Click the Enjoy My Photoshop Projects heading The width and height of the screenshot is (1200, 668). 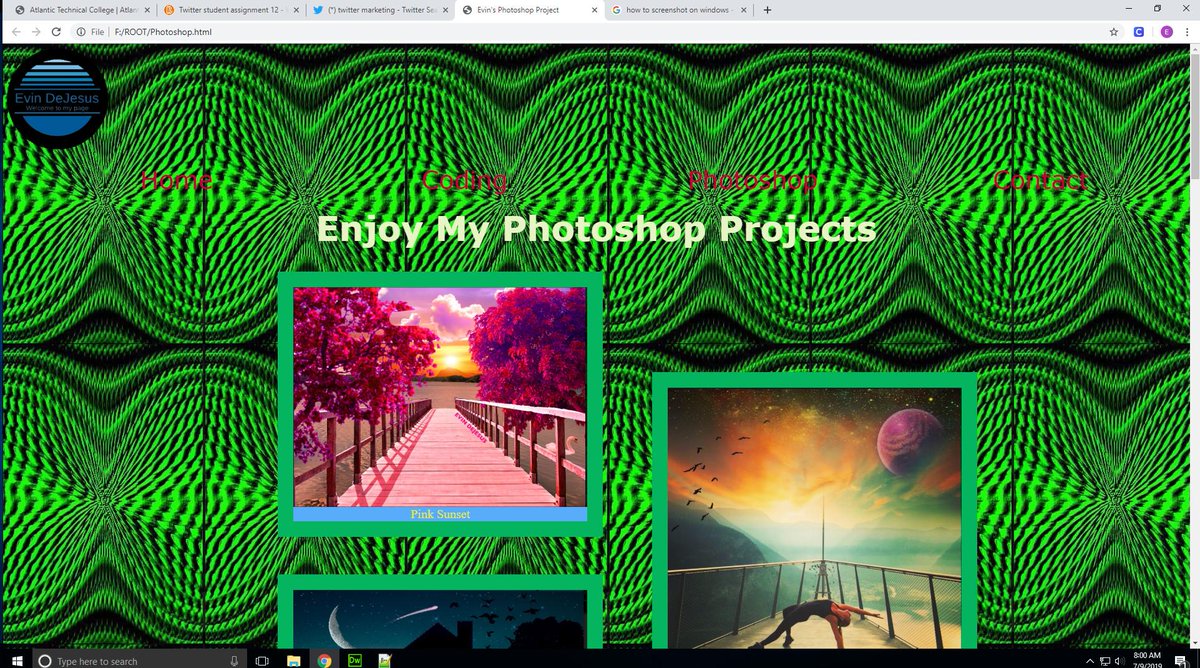pyautogui.click(x=596, y=229)
